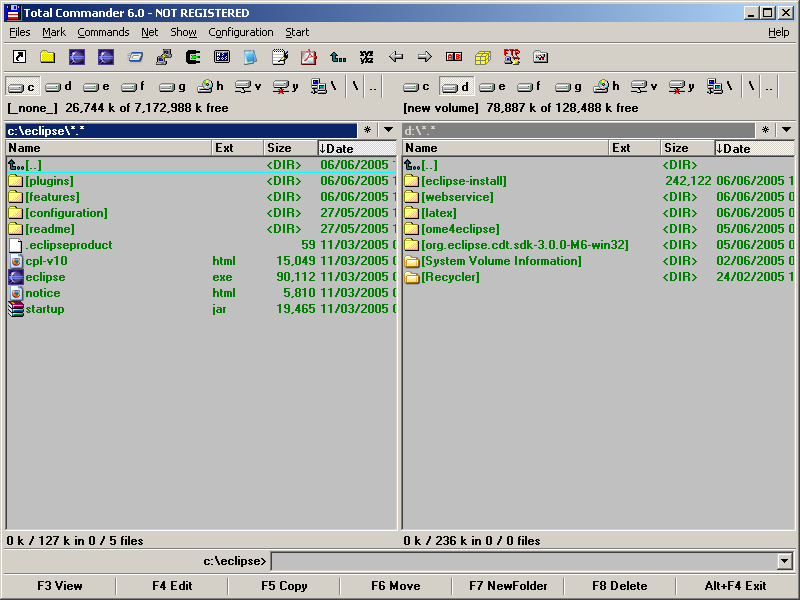Launch second Eclipse toolbar icon

coord(106,57)
